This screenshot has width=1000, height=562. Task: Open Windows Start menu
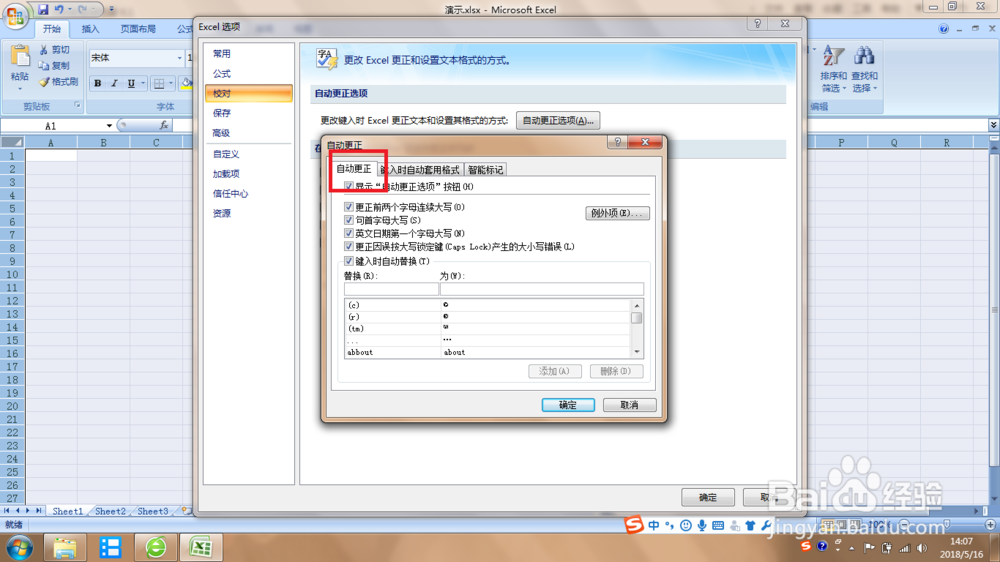pos(19,547)
